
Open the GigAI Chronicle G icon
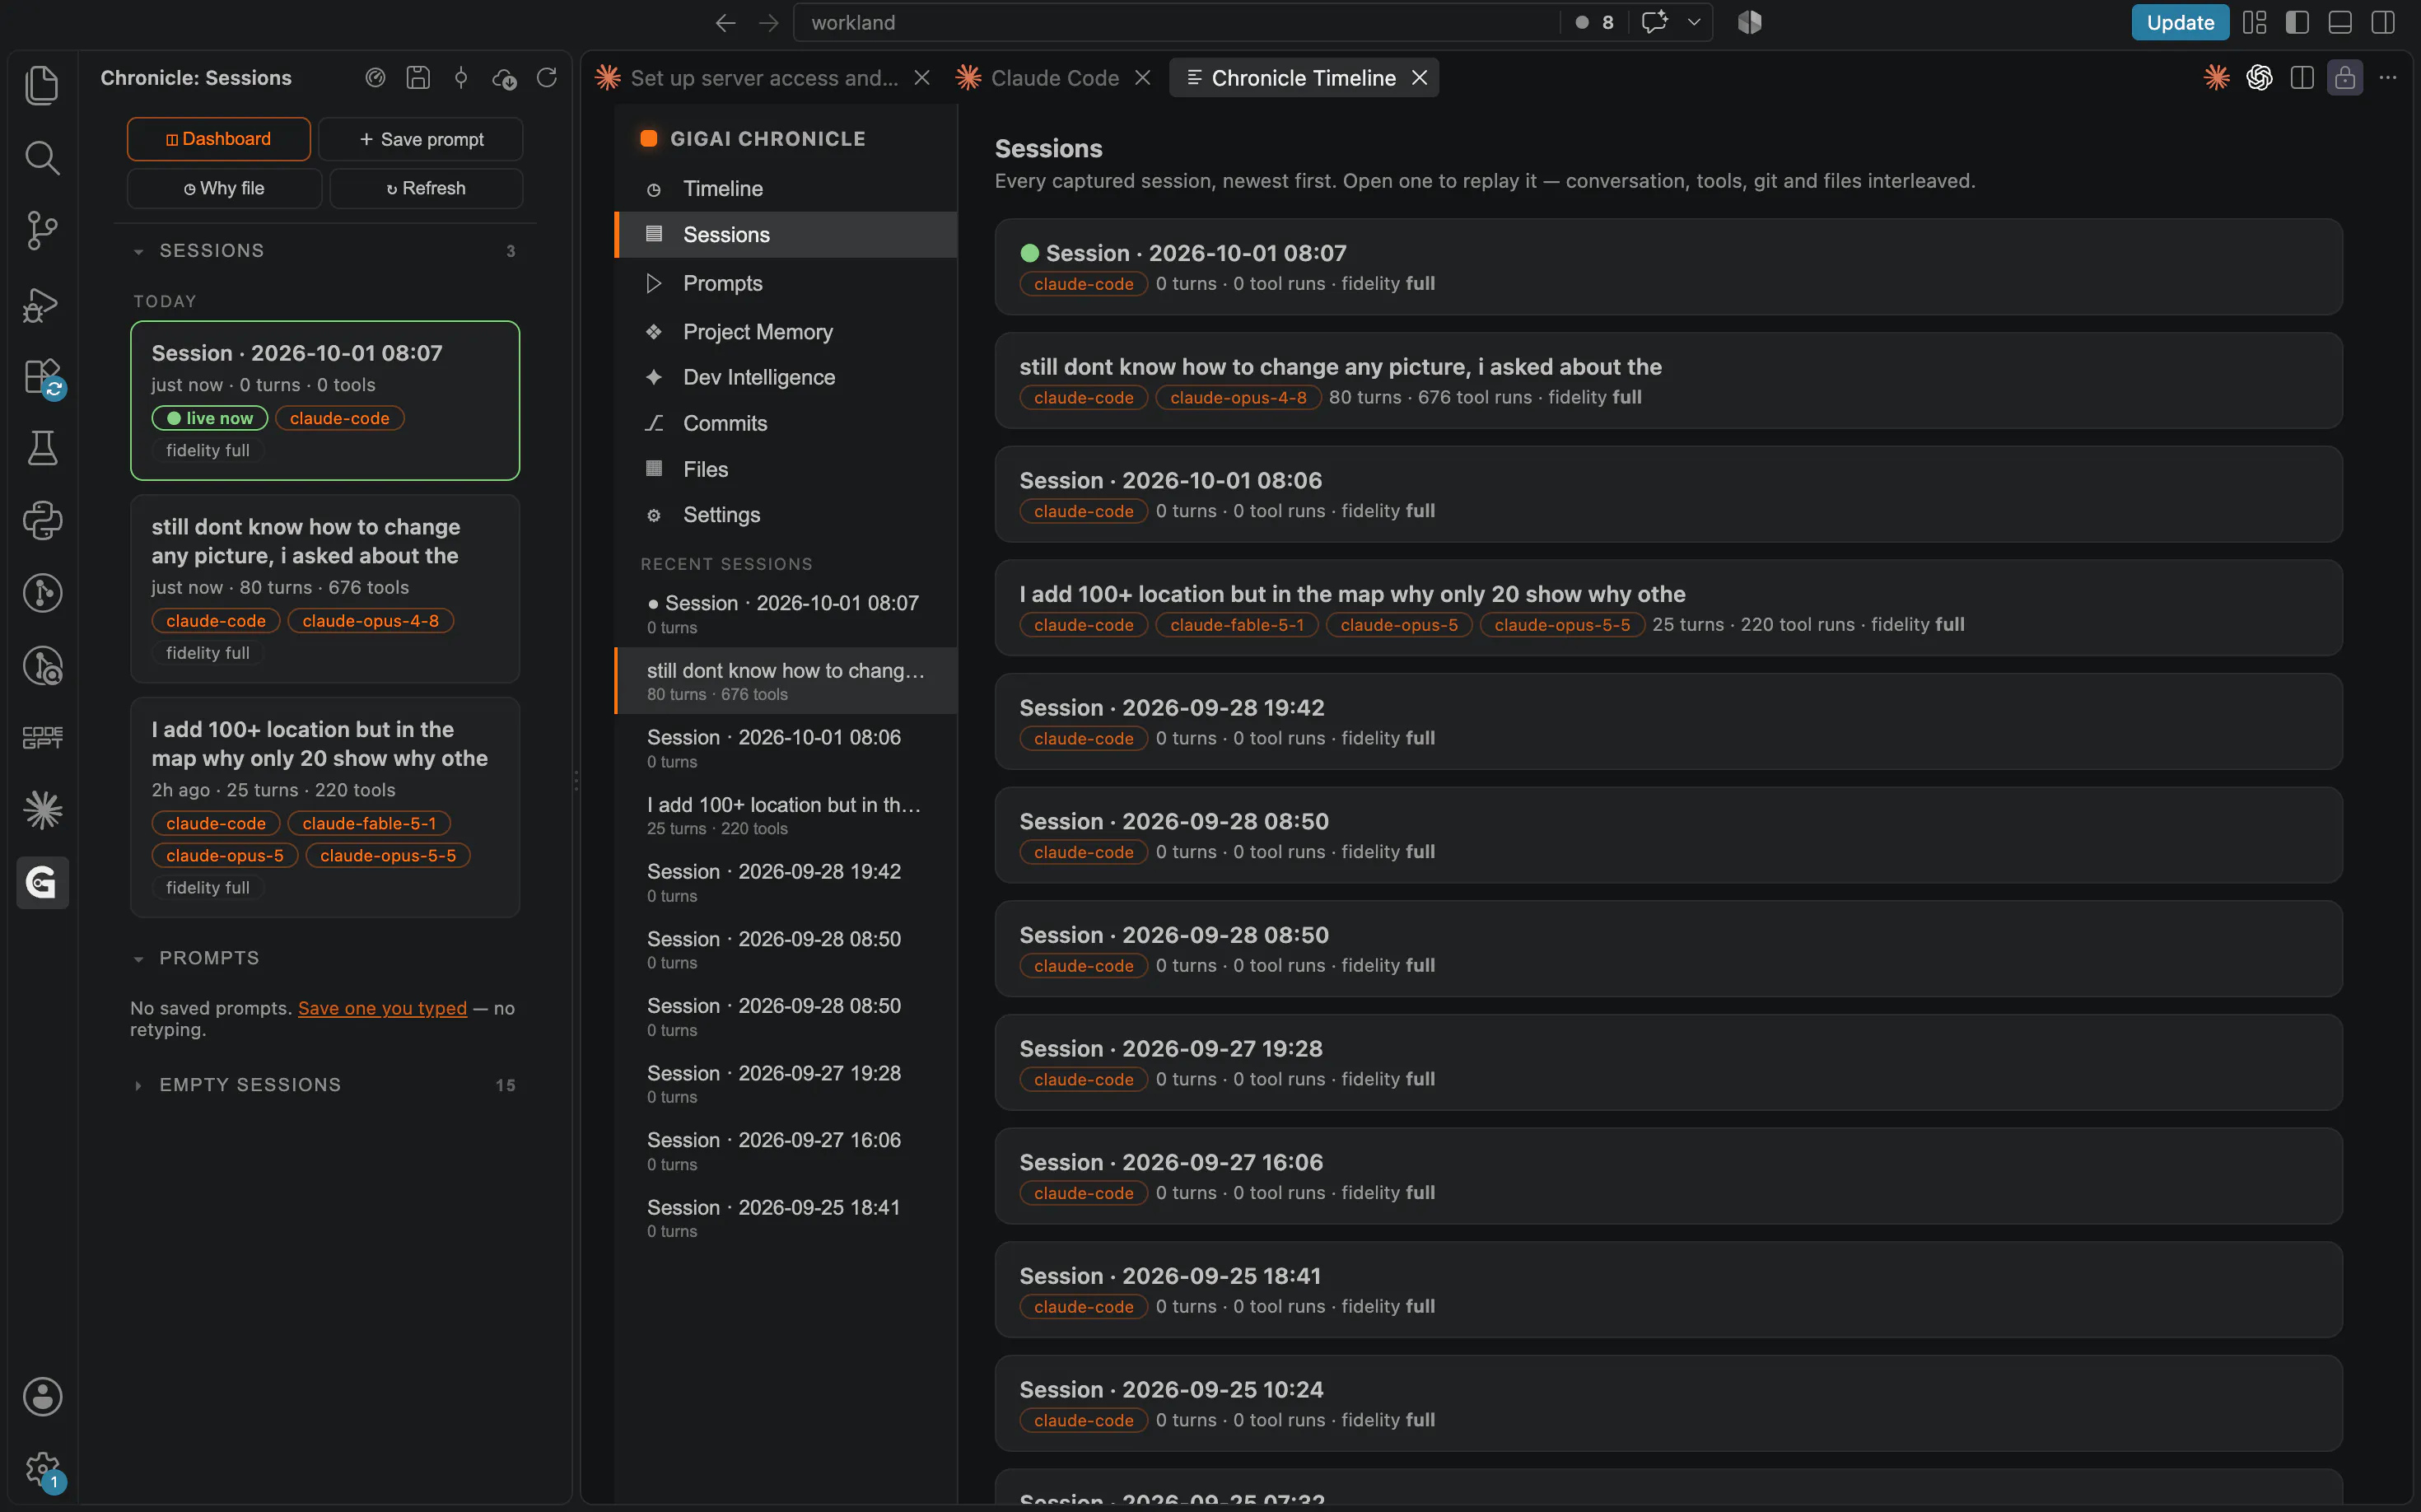pos(42,882)
